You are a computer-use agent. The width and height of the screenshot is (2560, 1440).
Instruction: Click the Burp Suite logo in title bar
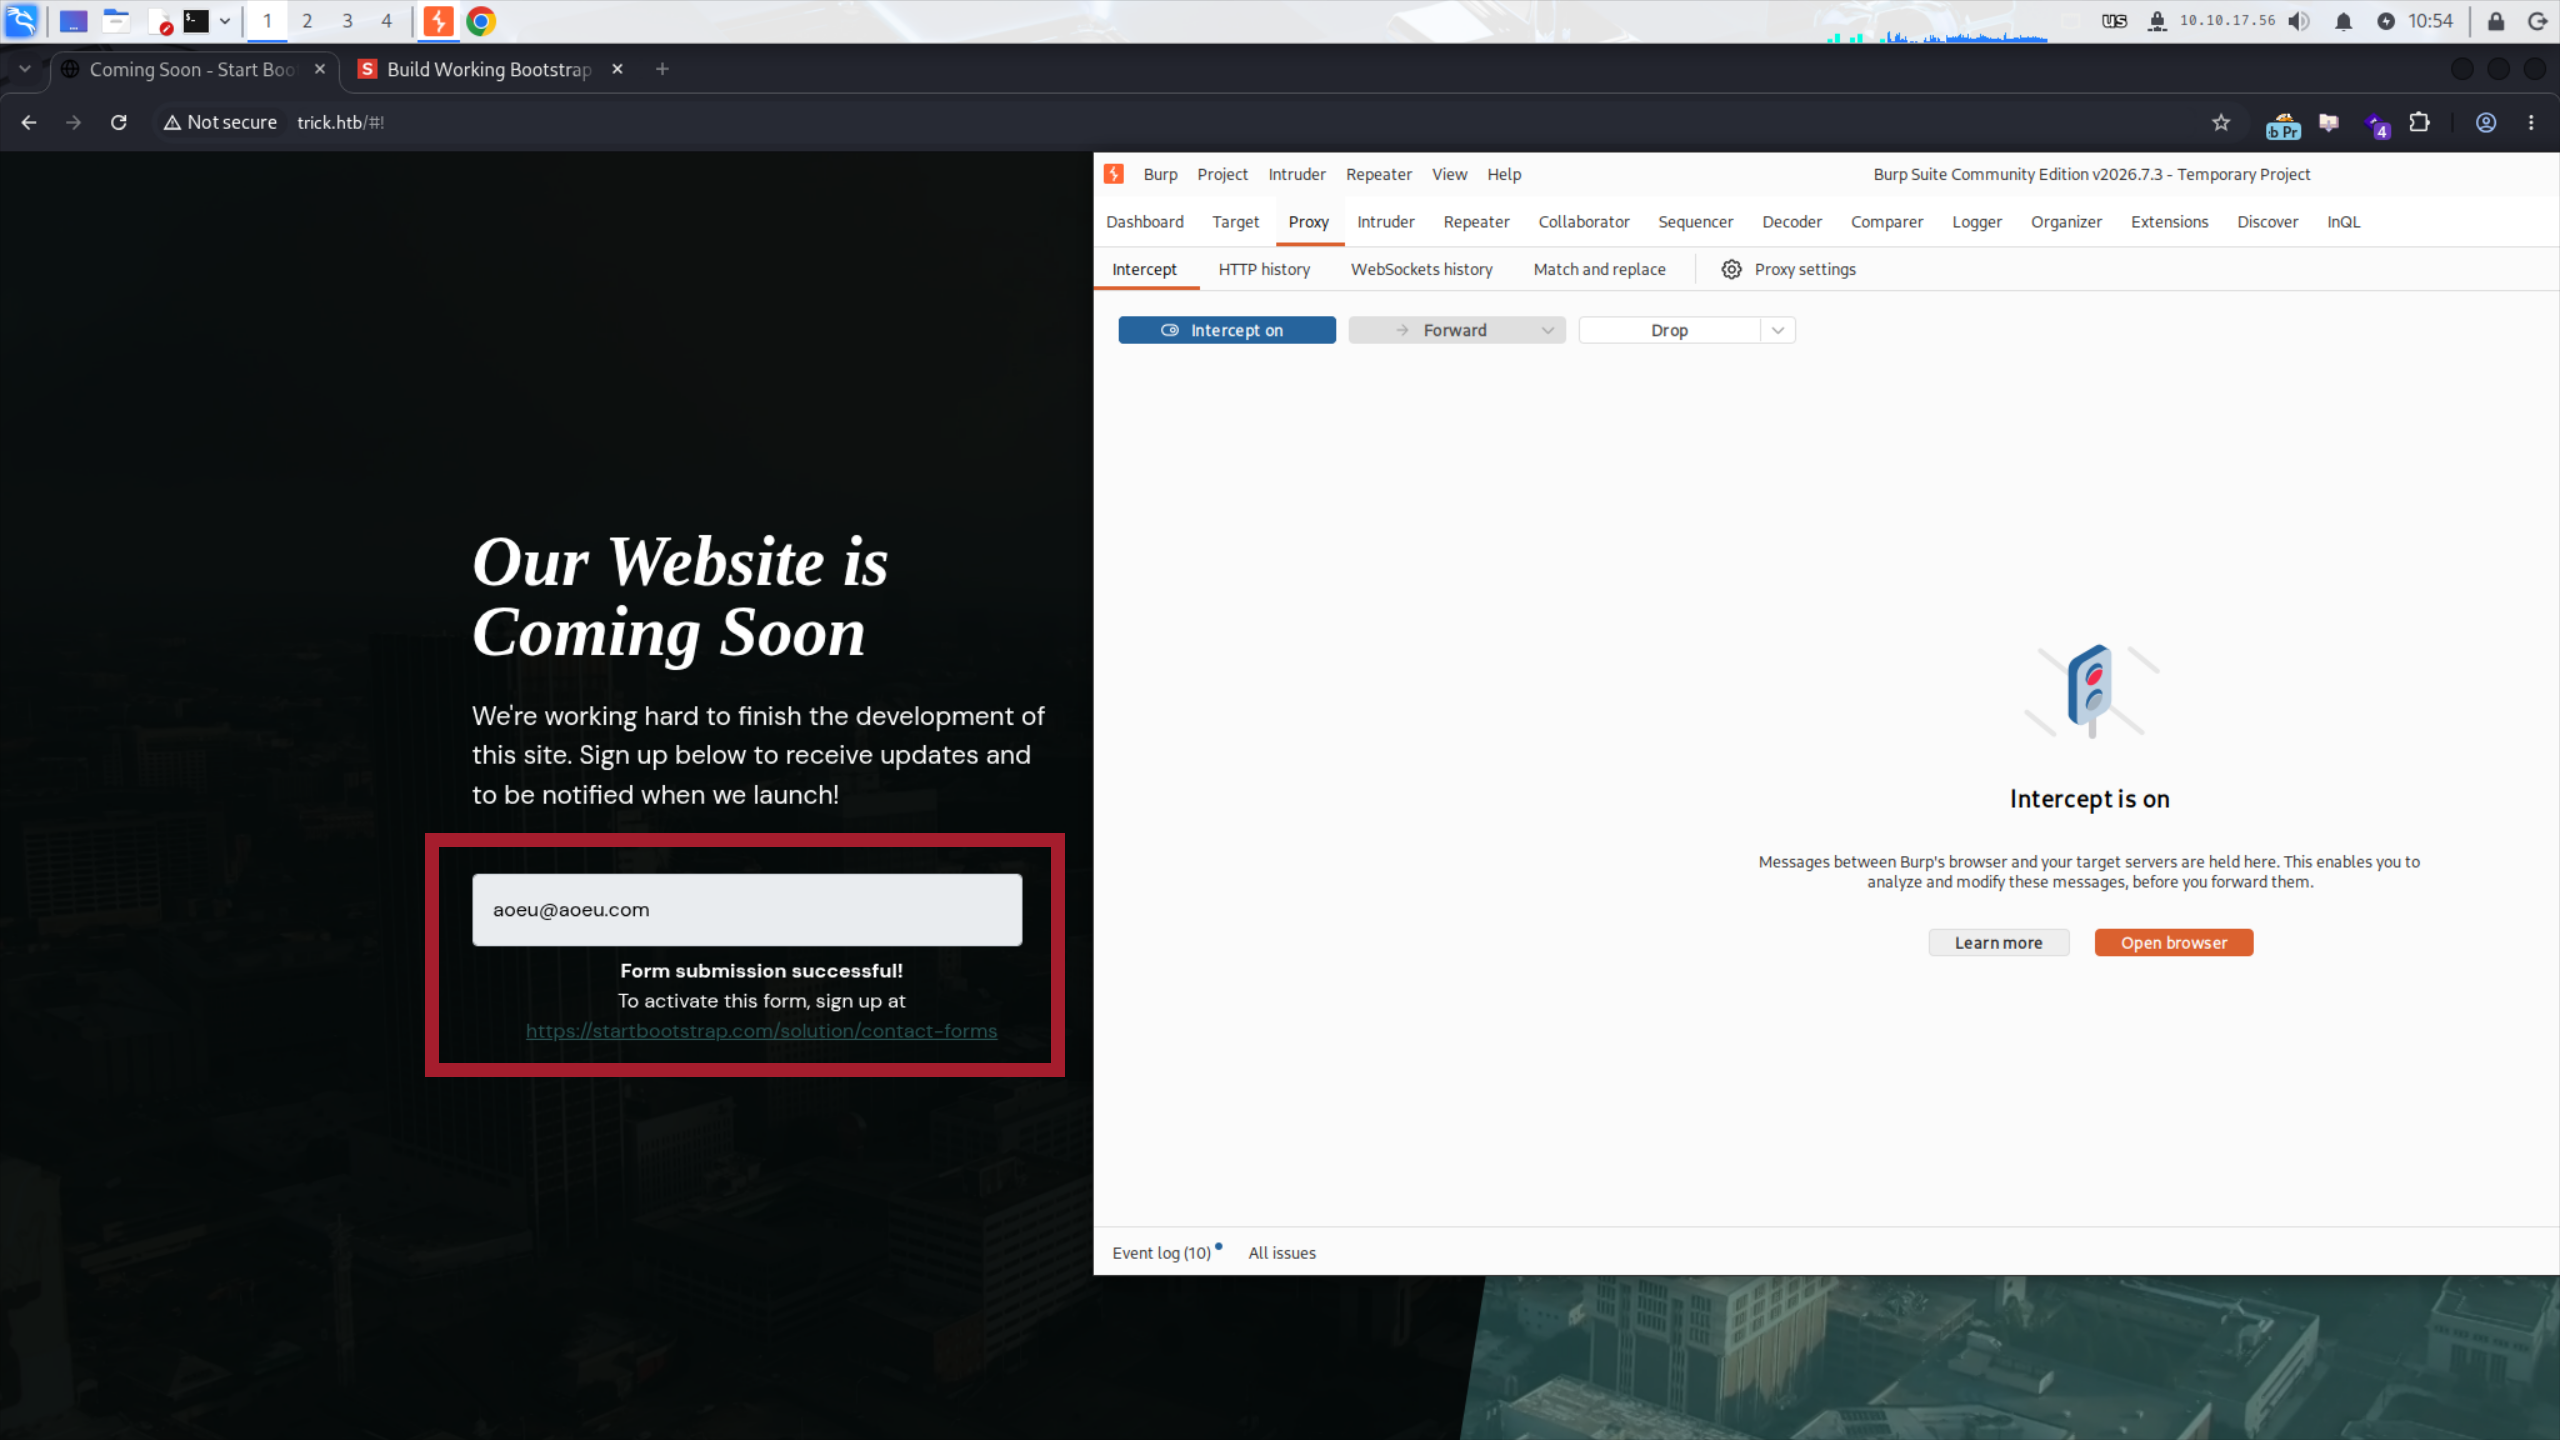1114,174
